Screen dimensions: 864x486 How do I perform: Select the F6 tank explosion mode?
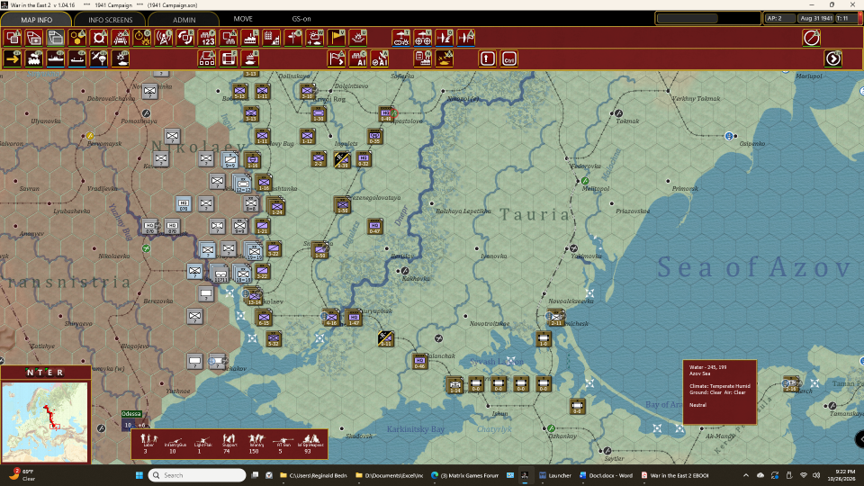121,58
